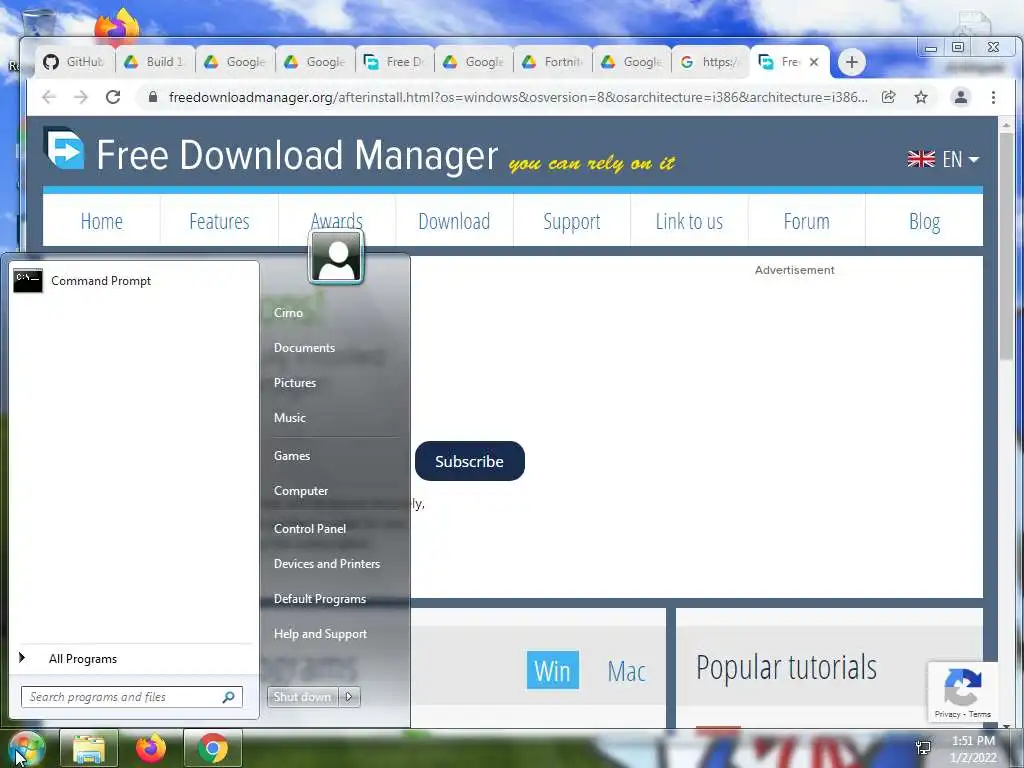Open File Explorer from the taskbar
Image resolution: width=1024 pixels, height=768 pixels.
click(89, 748)
